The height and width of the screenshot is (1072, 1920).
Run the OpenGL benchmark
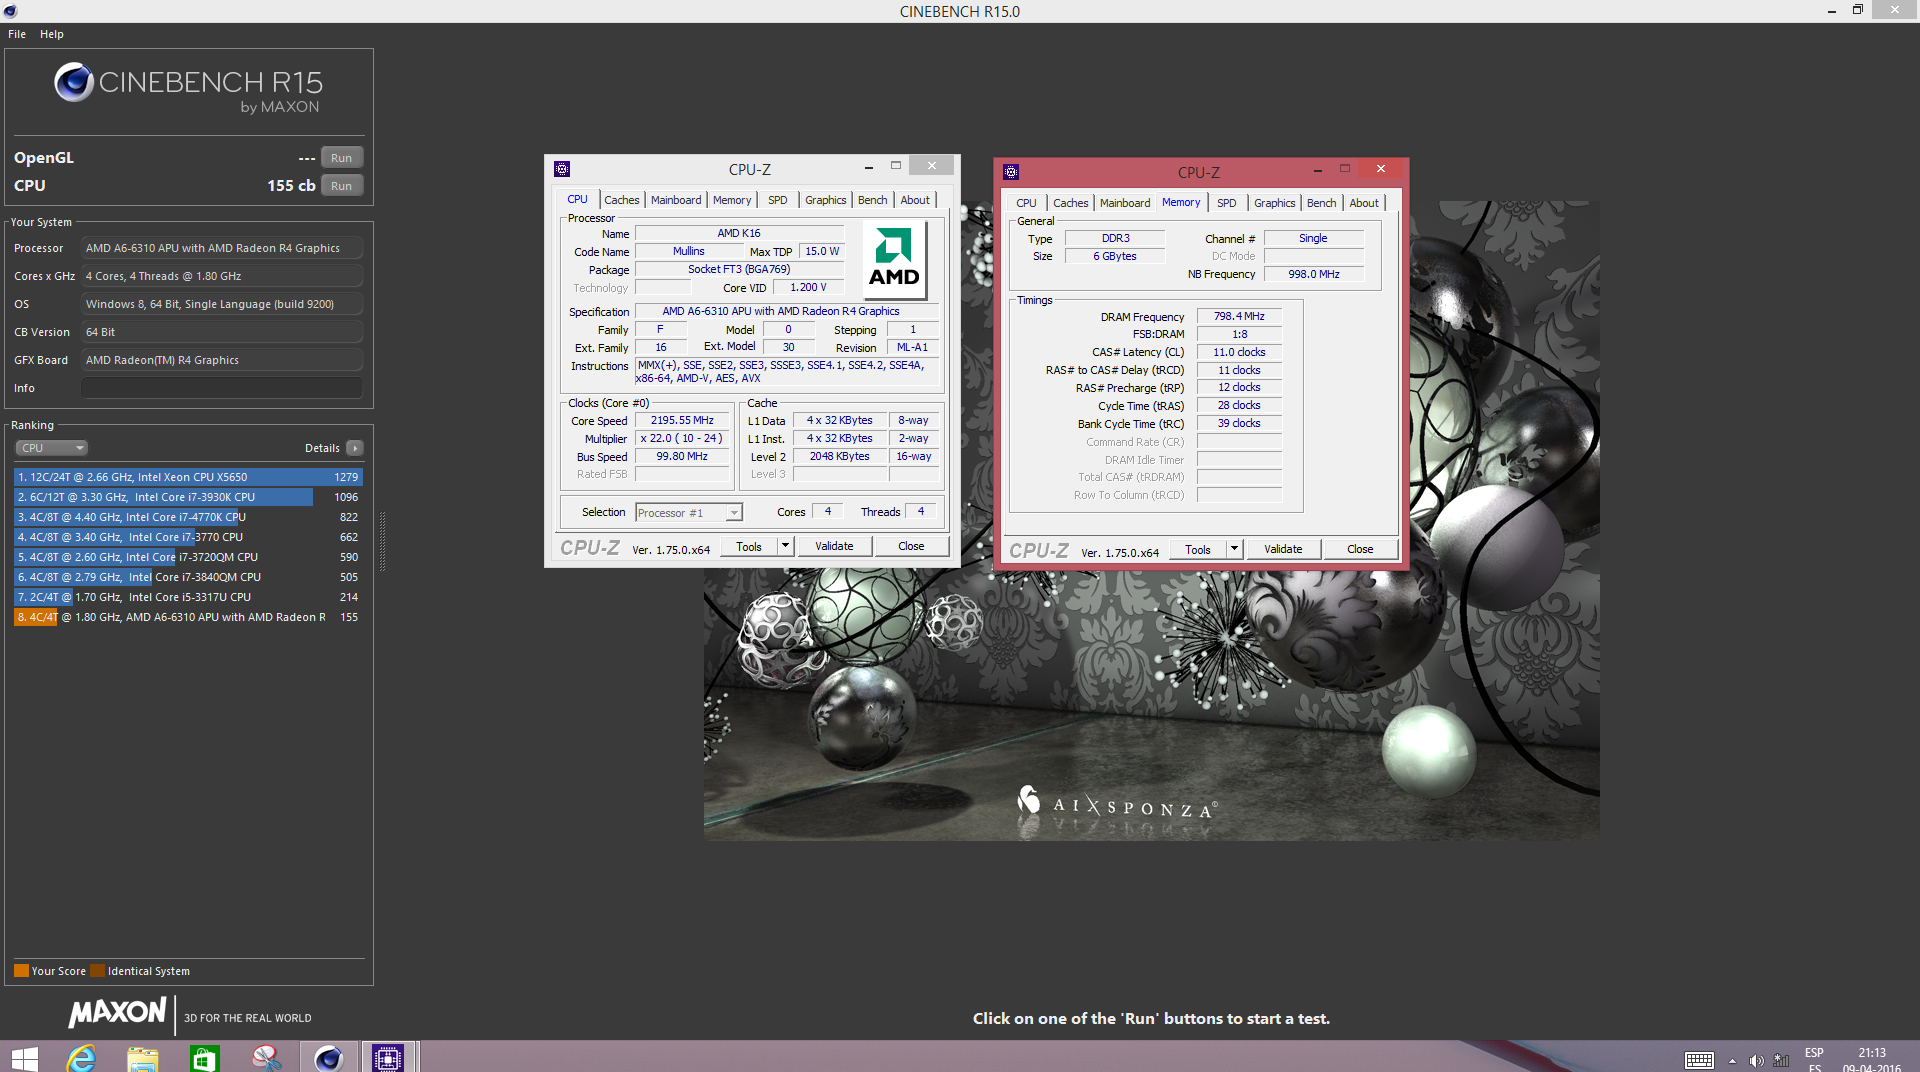[342, 158]
